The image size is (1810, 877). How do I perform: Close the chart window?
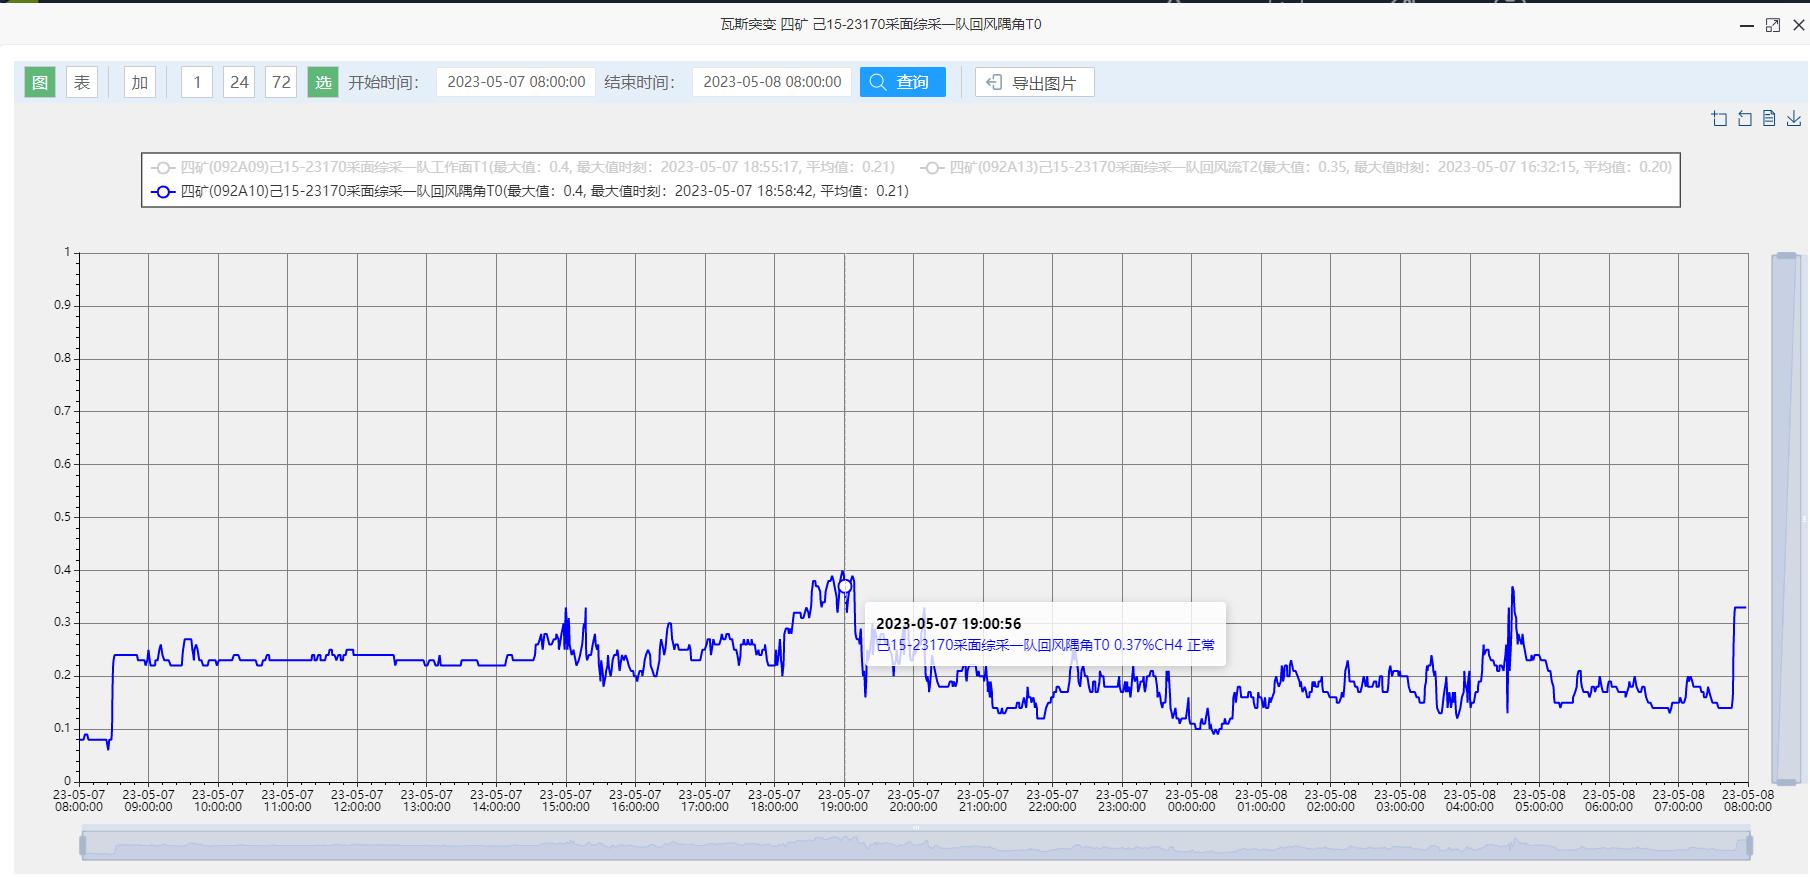(1798, 25)
